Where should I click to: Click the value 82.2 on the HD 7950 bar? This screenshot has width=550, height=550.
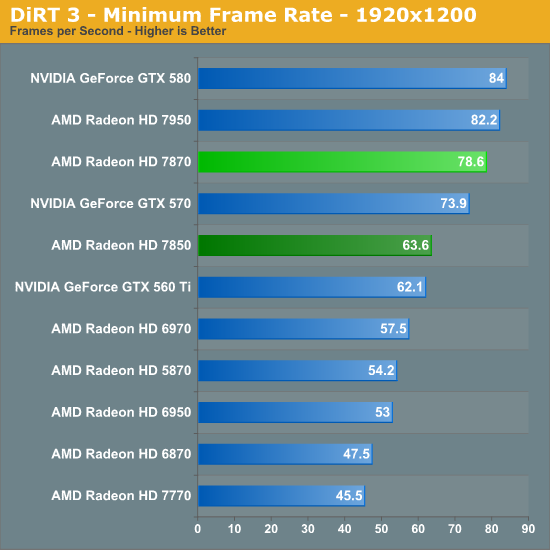484,120
